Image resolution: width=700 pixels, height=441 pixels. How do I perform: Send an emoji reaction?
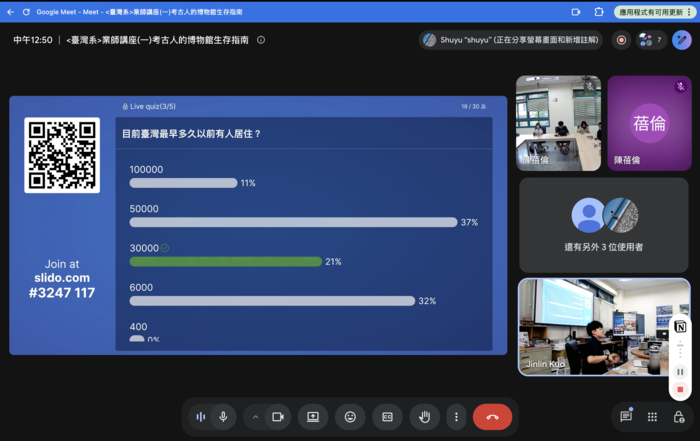click(x=350, y=417)
